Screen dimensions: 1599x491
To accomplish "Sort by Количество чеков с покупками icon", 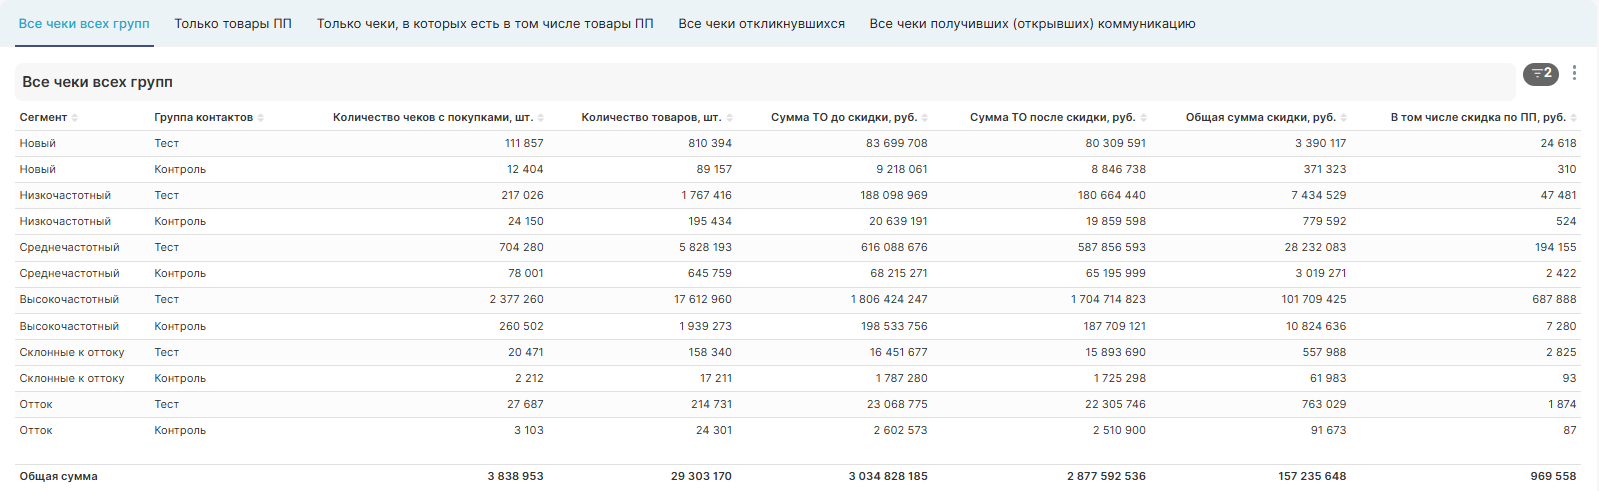I will 541,118.
